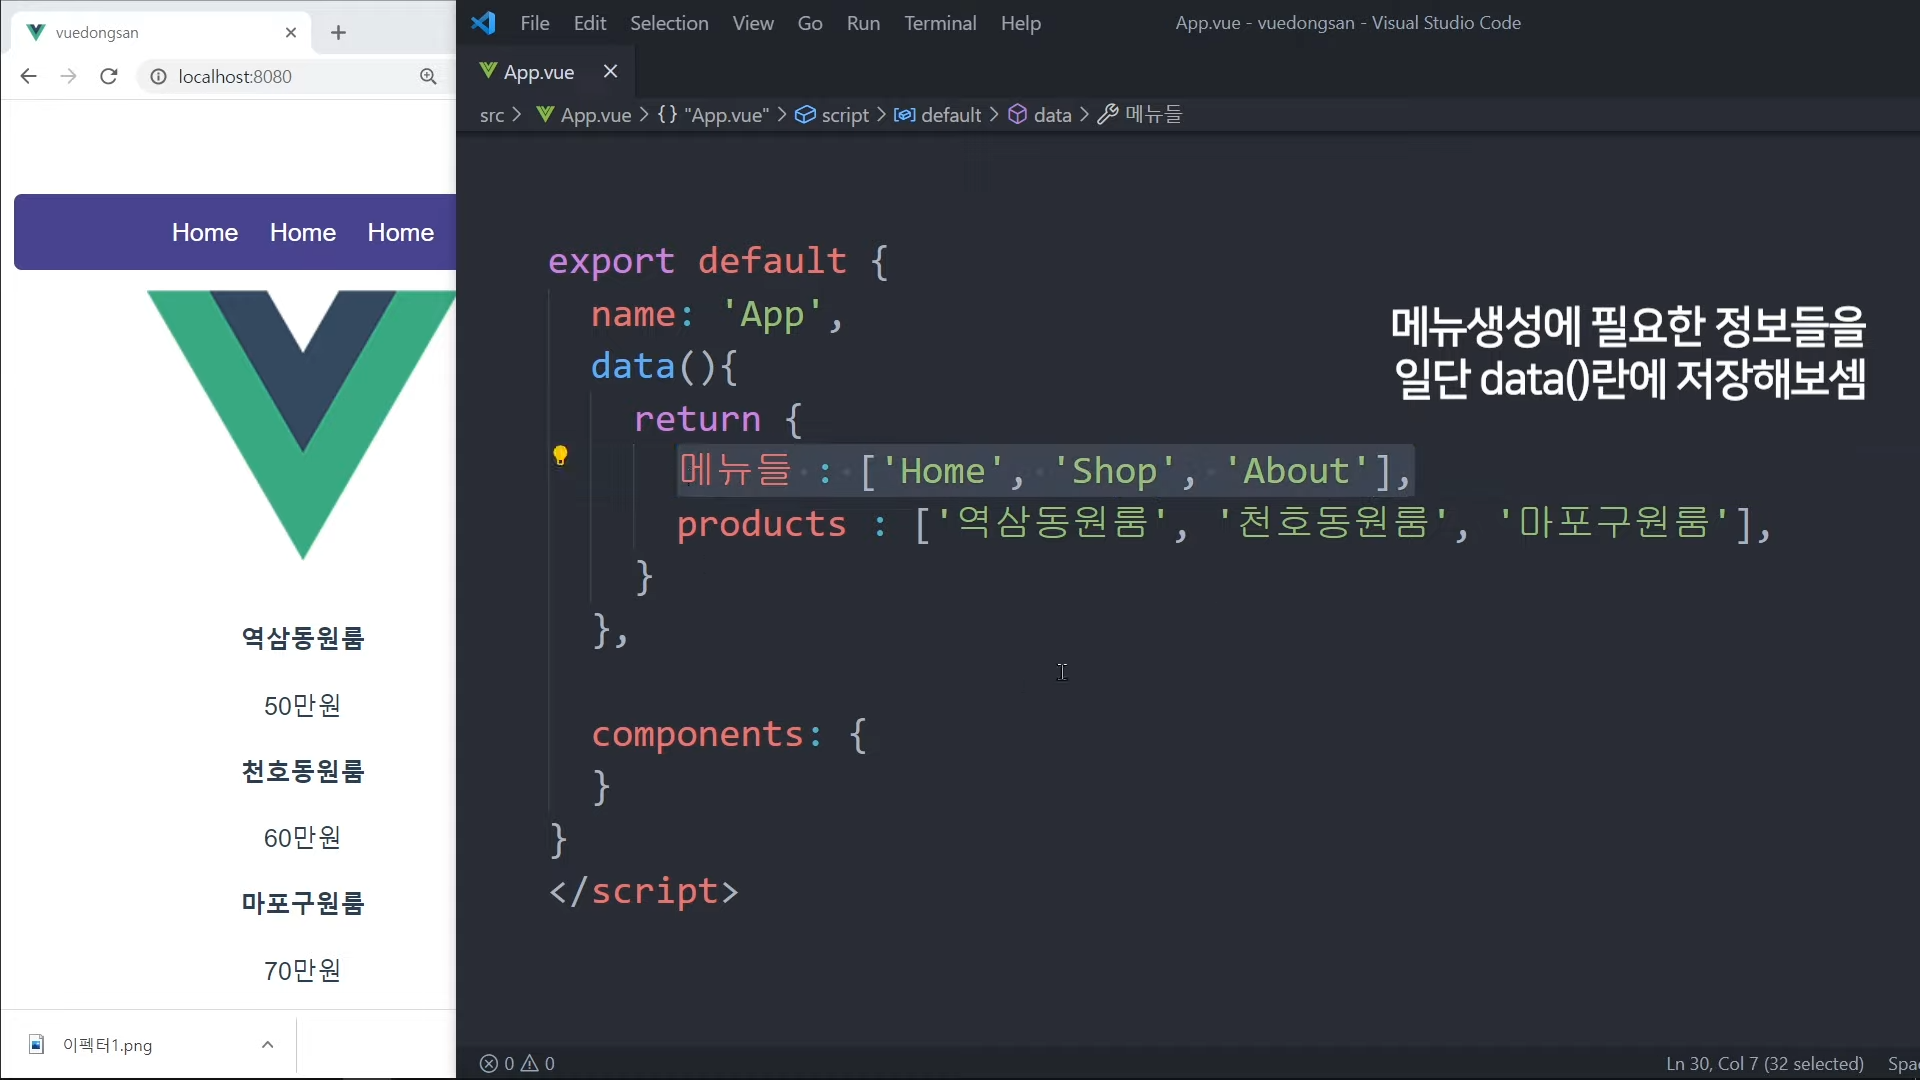1920x1080 pixels.
Task: Click the browser back arrow
Action: (x=28, y=77)
